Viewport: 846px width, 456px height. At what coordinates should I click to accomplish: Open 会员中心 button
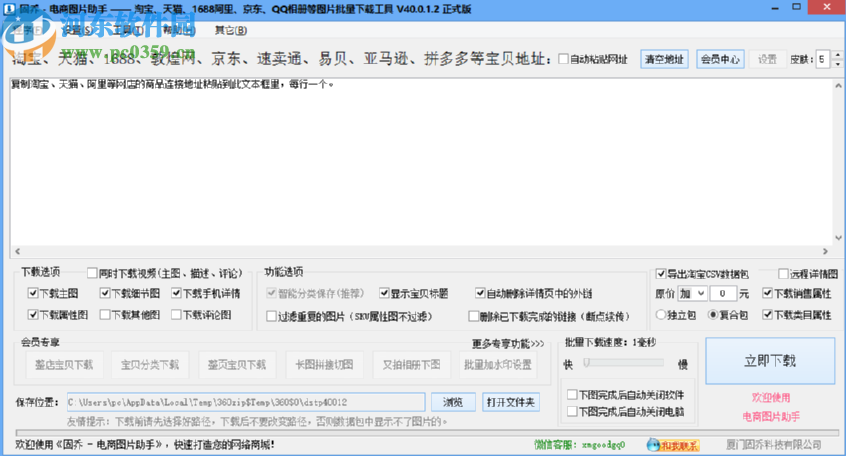(x=720, y=59)
